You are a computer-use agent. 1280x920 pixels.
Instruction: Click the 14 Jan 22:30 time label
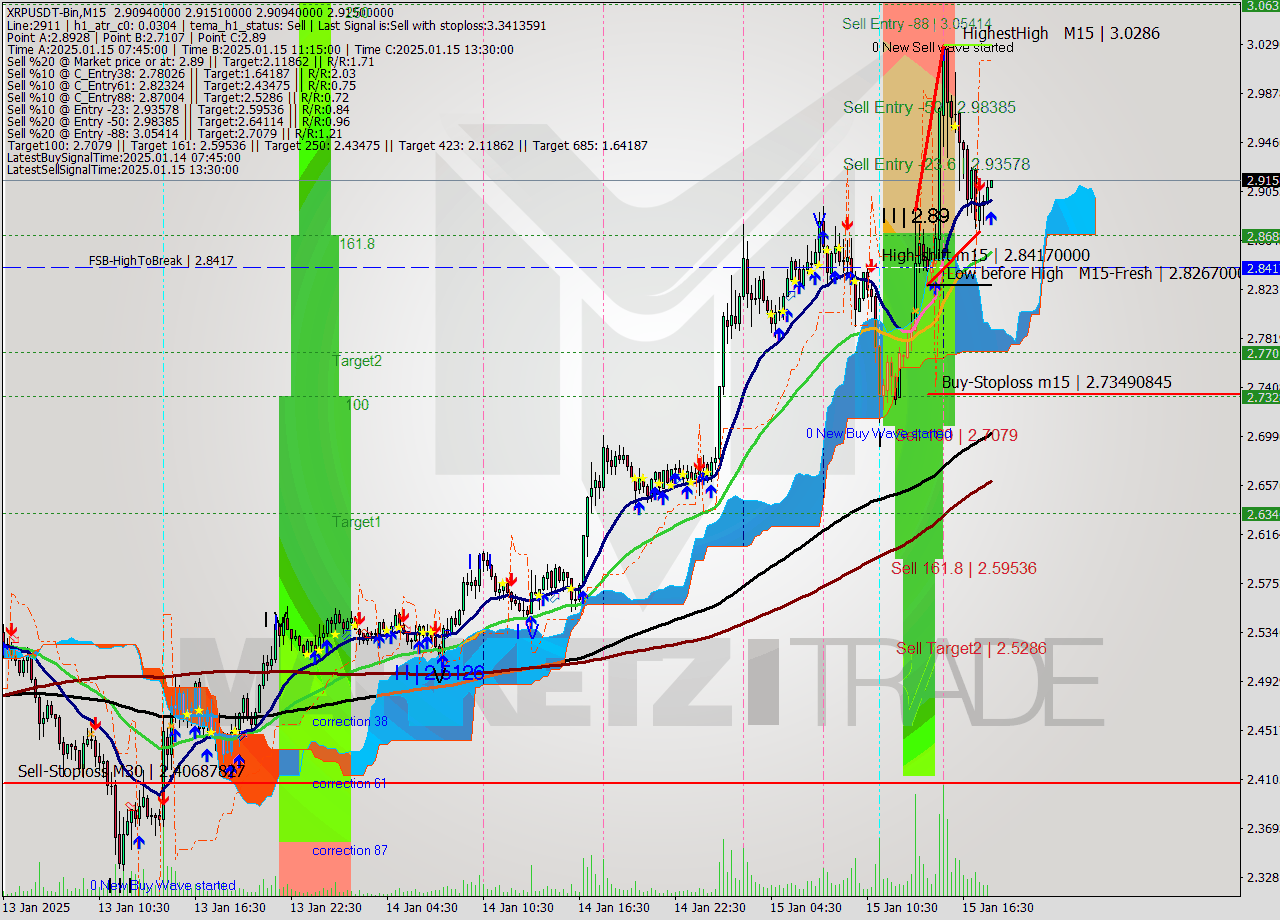point(710,907)
